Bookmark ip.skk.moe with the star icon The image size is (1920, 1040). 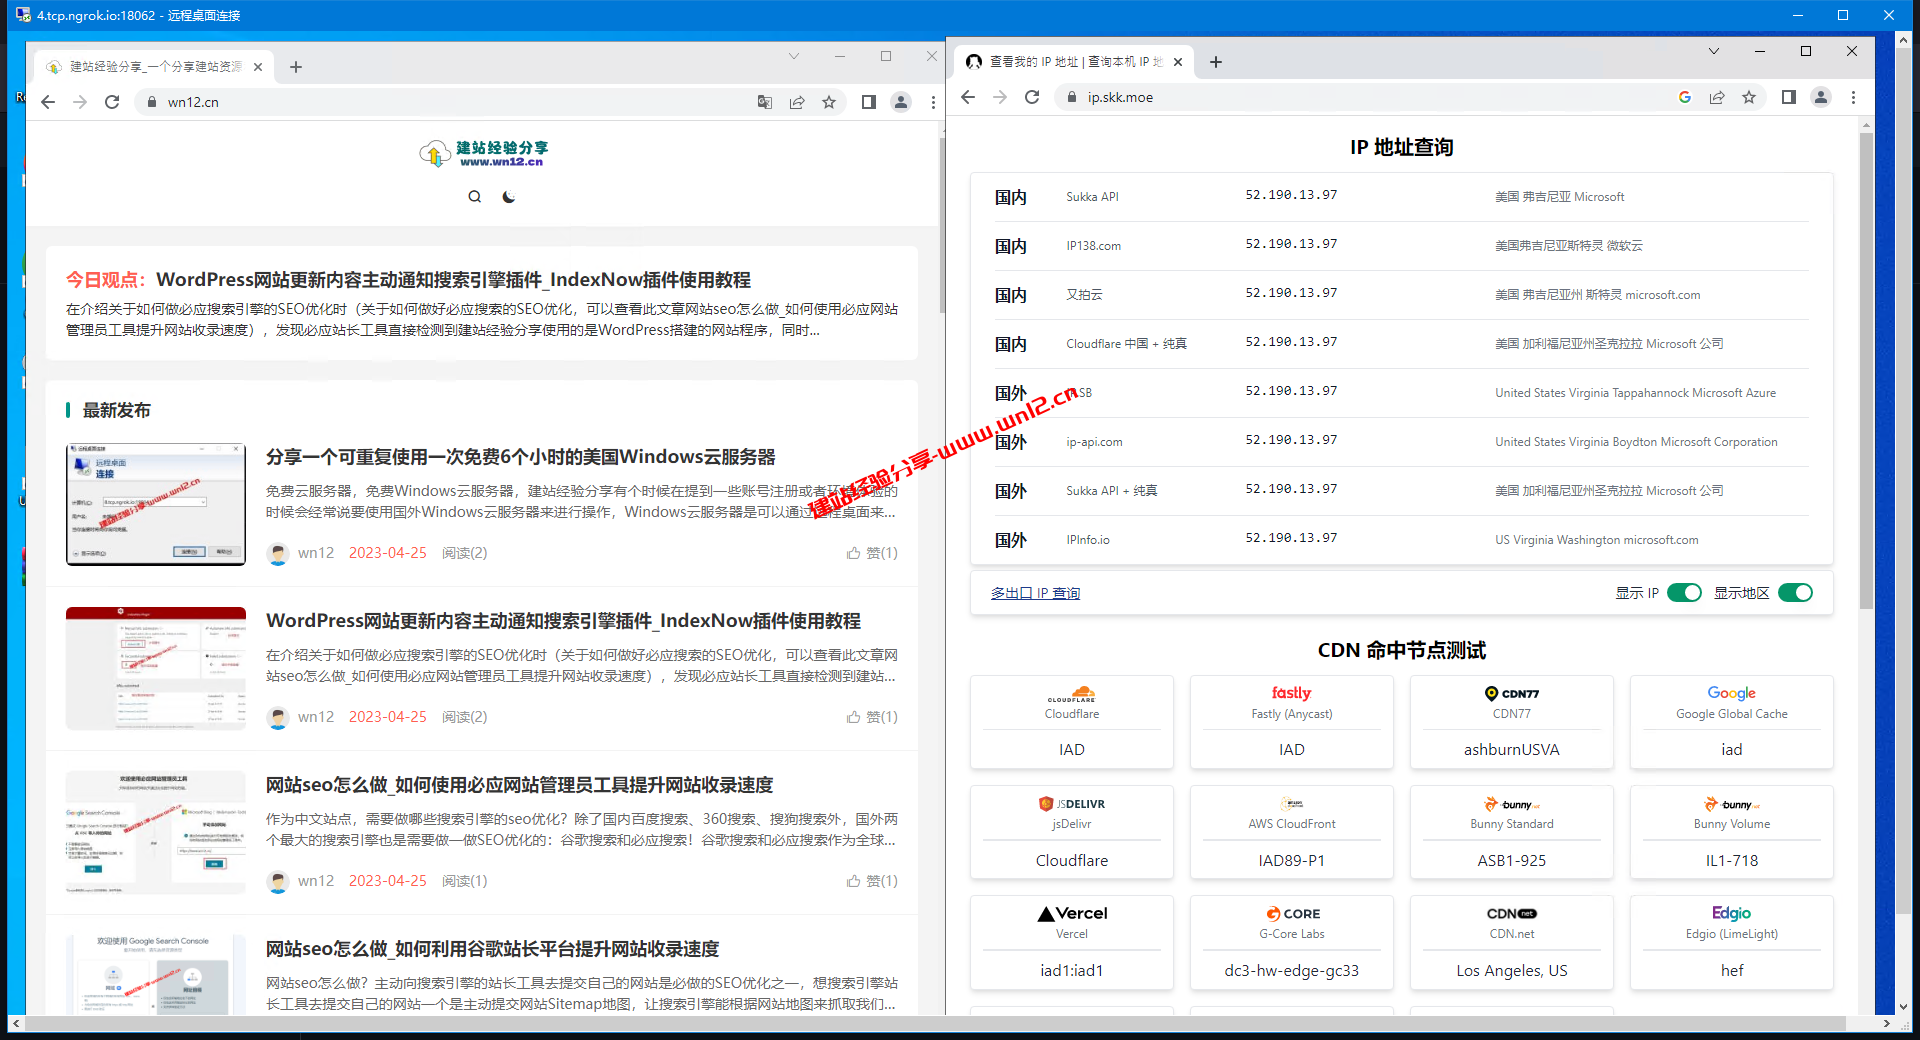[1749, 97]
